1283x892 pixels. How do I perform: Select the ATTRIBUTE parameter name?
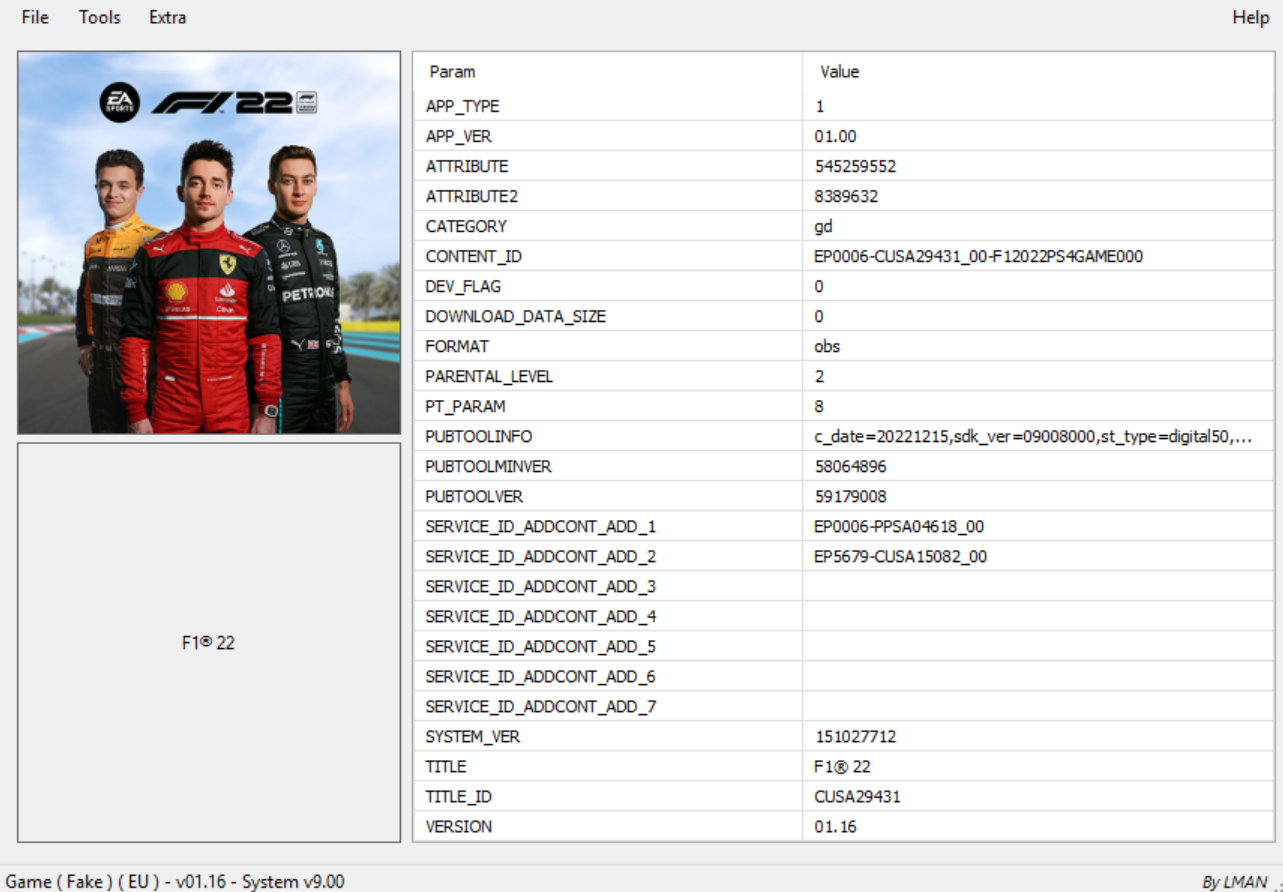[x=467, y=166]
